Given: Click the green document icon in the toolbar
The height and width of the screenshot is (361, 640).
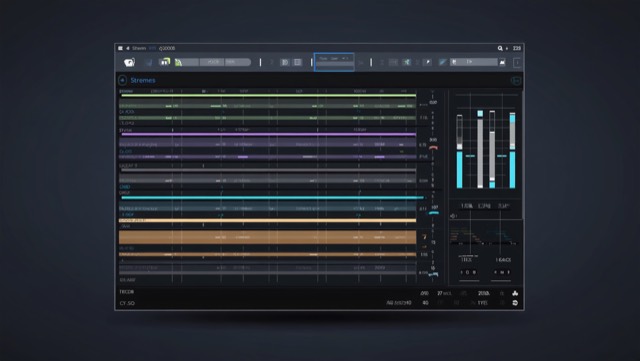Looking at the screenshot, I should (x=178, y=62).
